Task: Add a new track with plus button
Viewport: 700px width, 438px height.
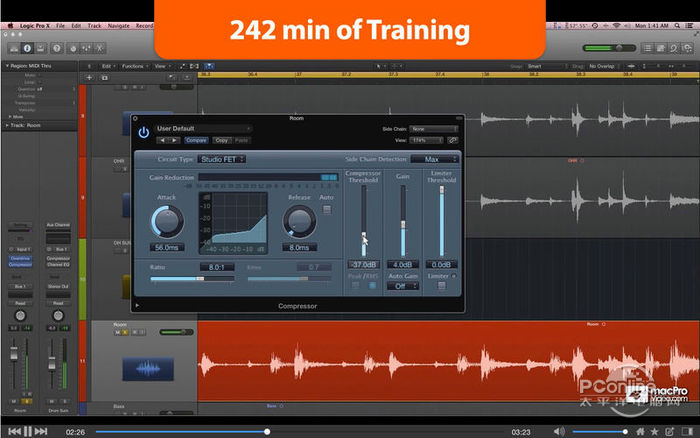Action: click(89, 78)
